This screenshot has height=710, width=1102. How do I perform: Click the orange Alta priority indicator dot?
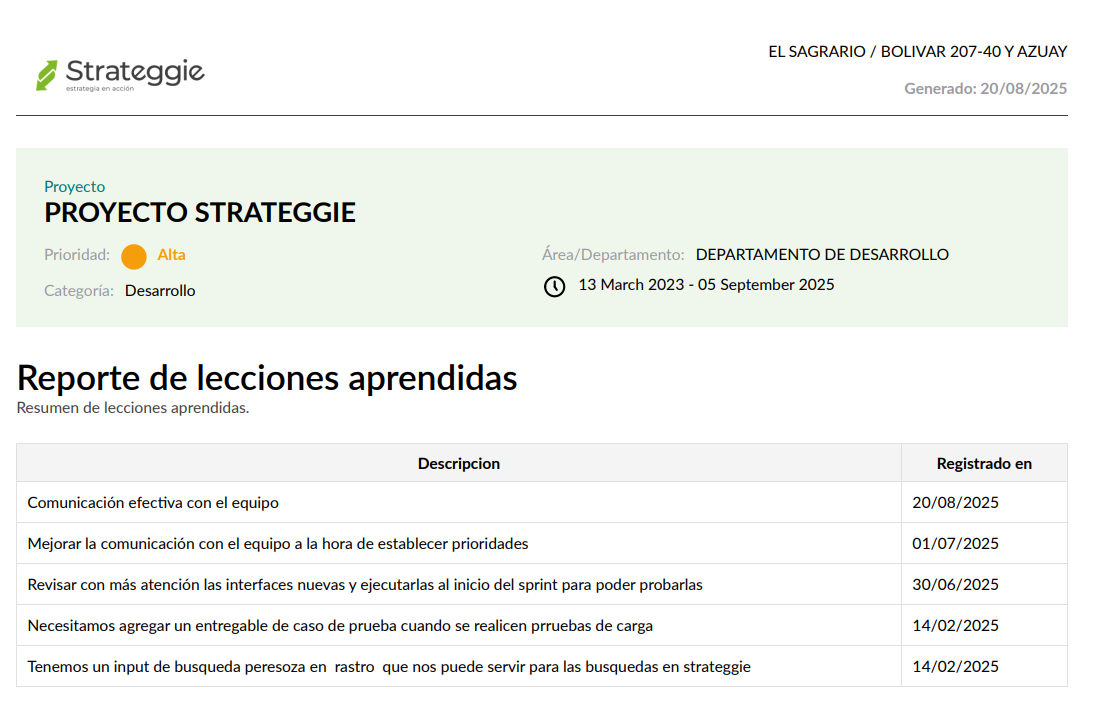click(133, 255)
